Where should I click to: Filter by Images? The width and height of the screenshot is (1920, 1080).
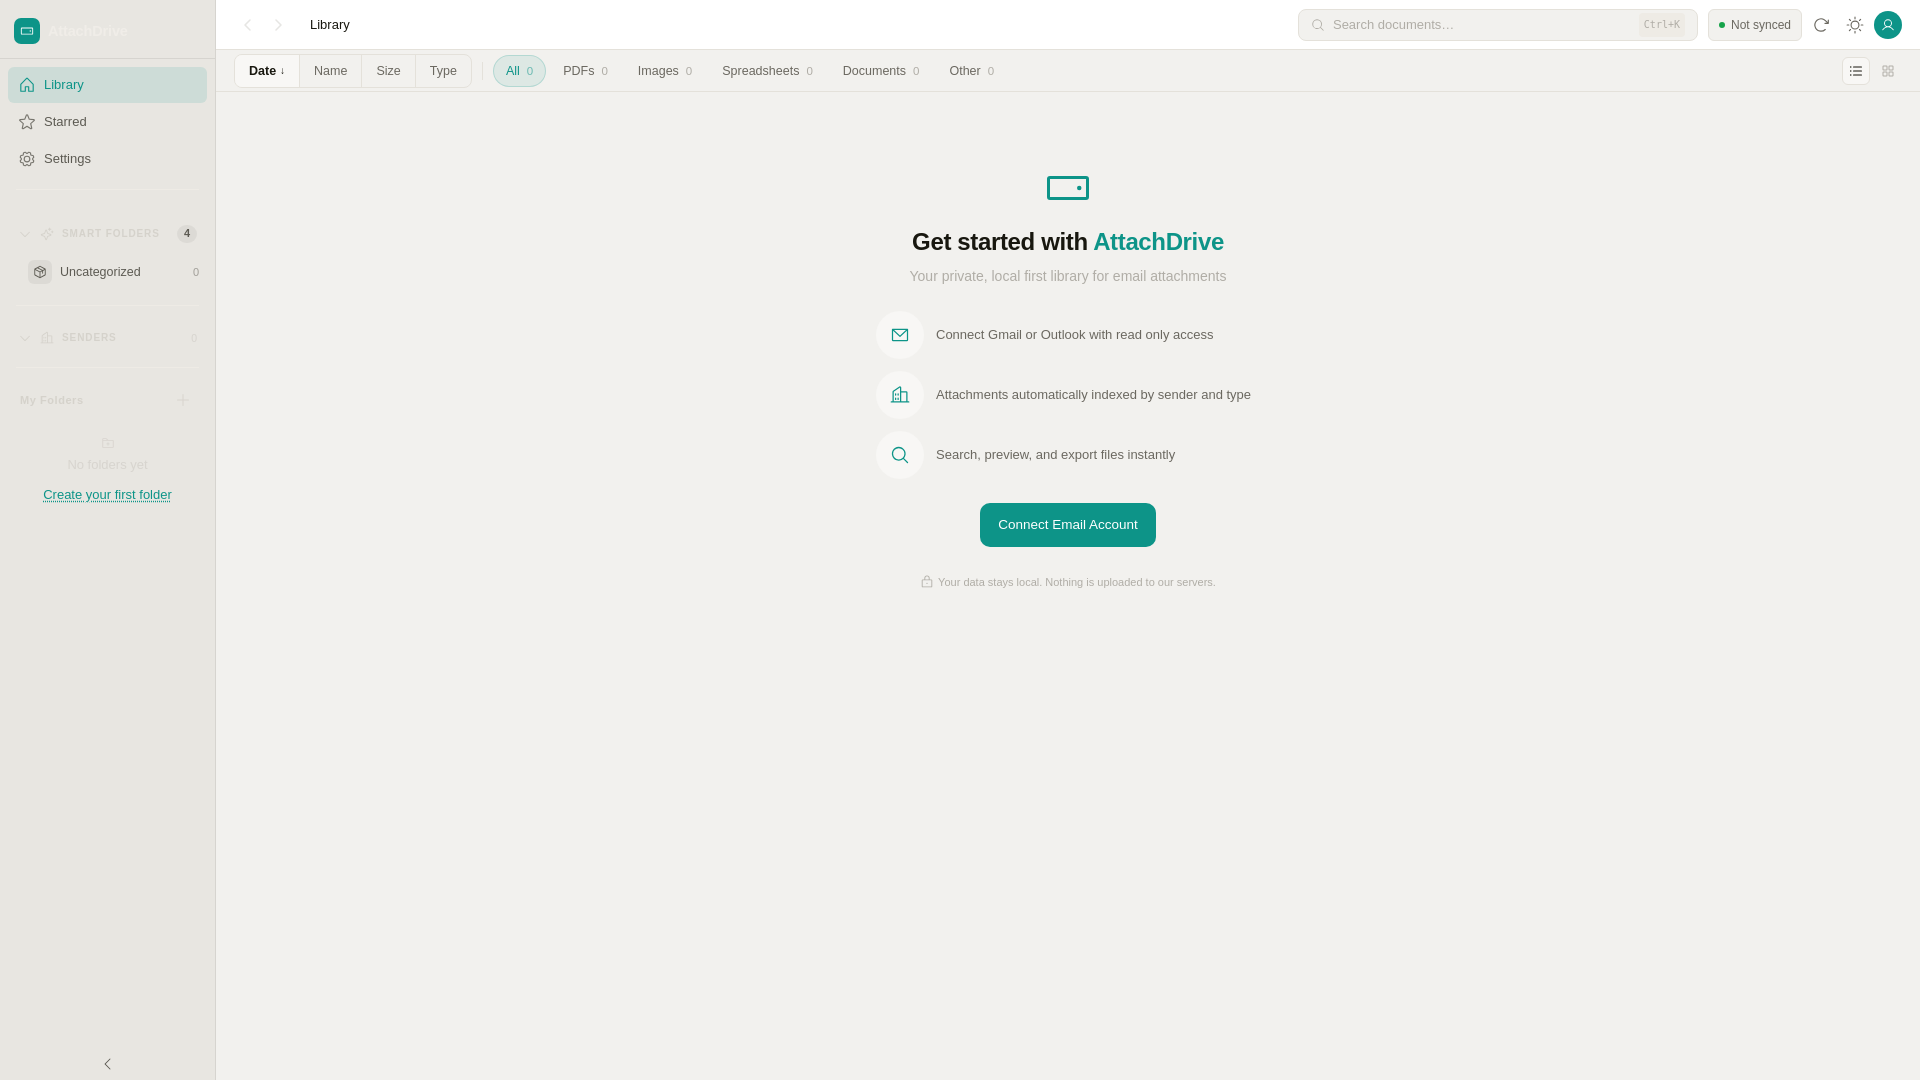(665, 71)
